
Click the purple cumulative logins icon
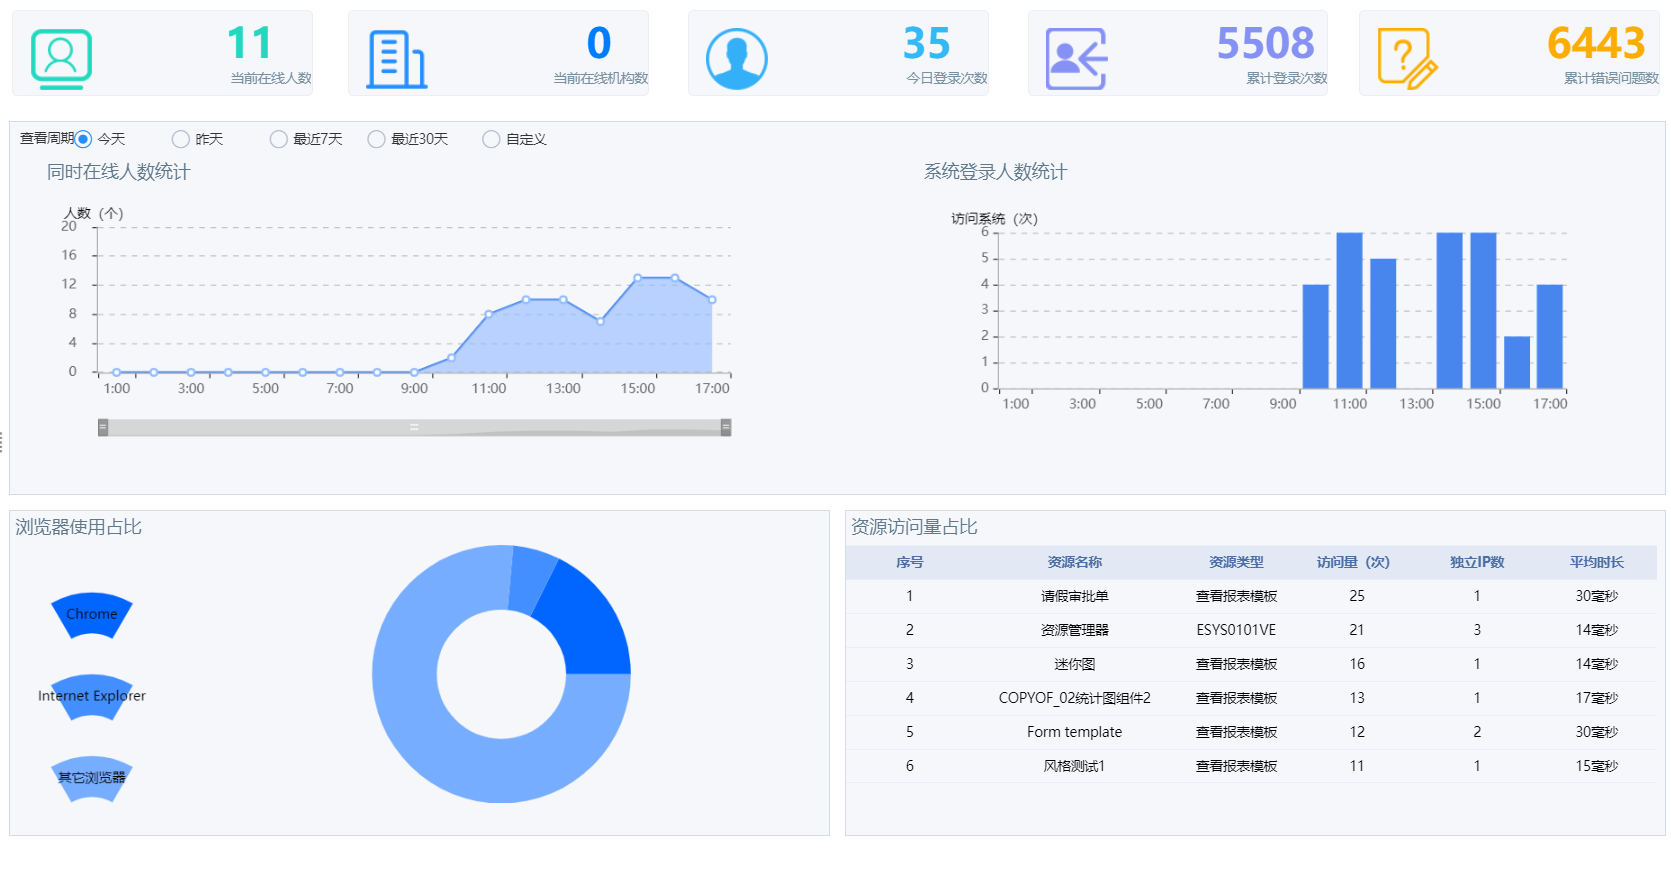(x=1076, y=59)
